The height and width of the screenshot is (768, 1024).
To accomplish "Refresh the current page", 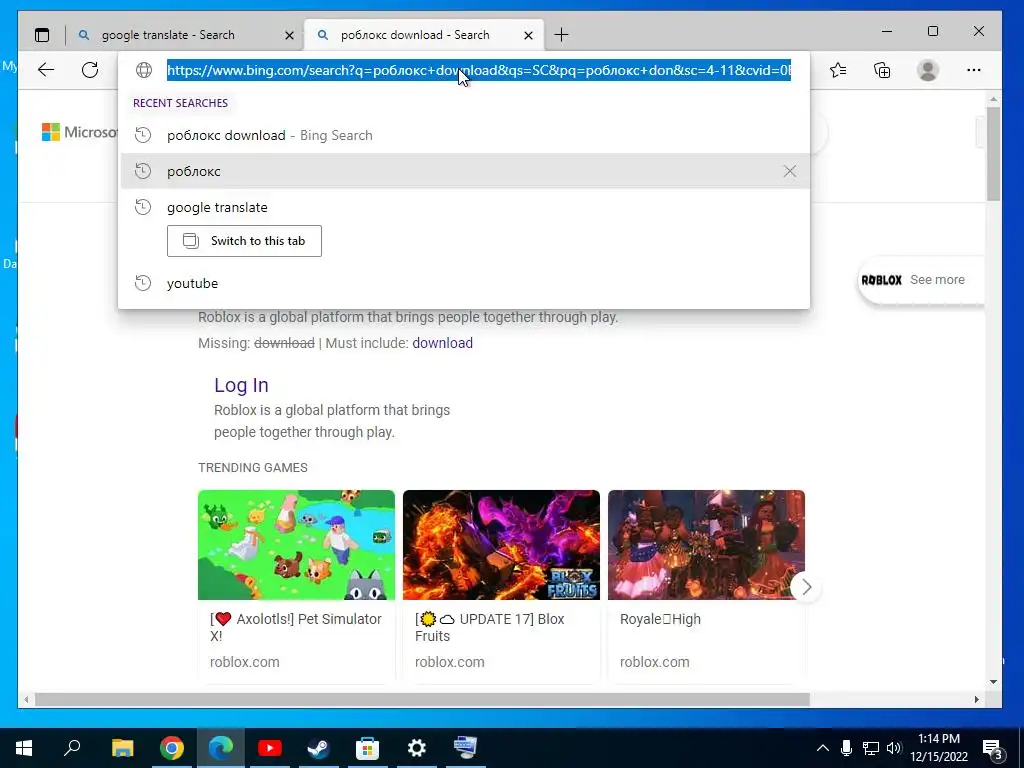I will tap(90, 70).
